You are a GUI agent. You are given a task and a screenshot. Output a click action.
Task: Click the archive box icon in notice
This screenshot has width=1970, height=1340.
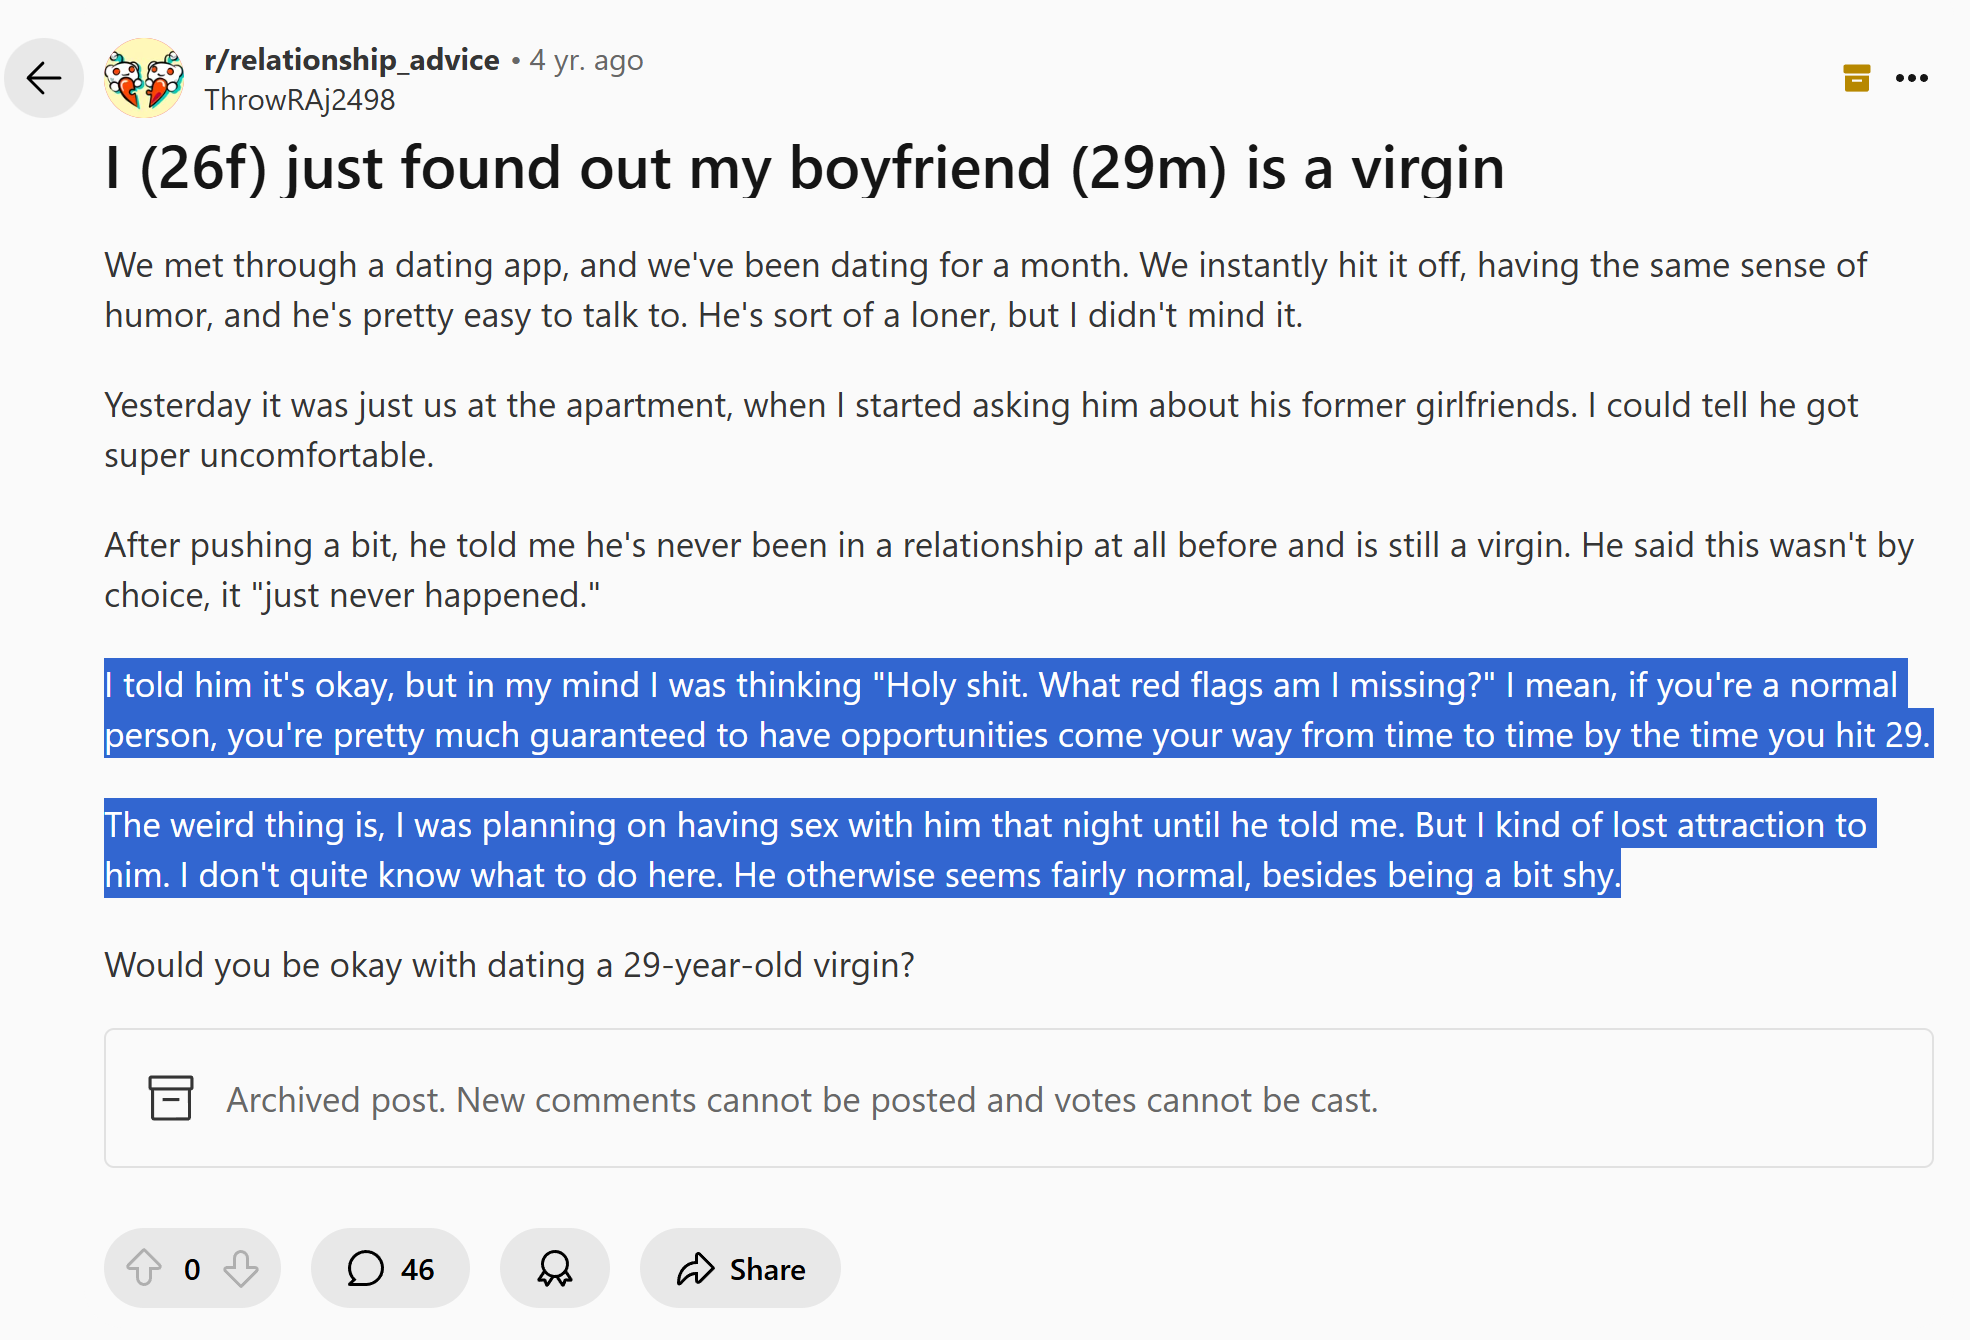171,1098
